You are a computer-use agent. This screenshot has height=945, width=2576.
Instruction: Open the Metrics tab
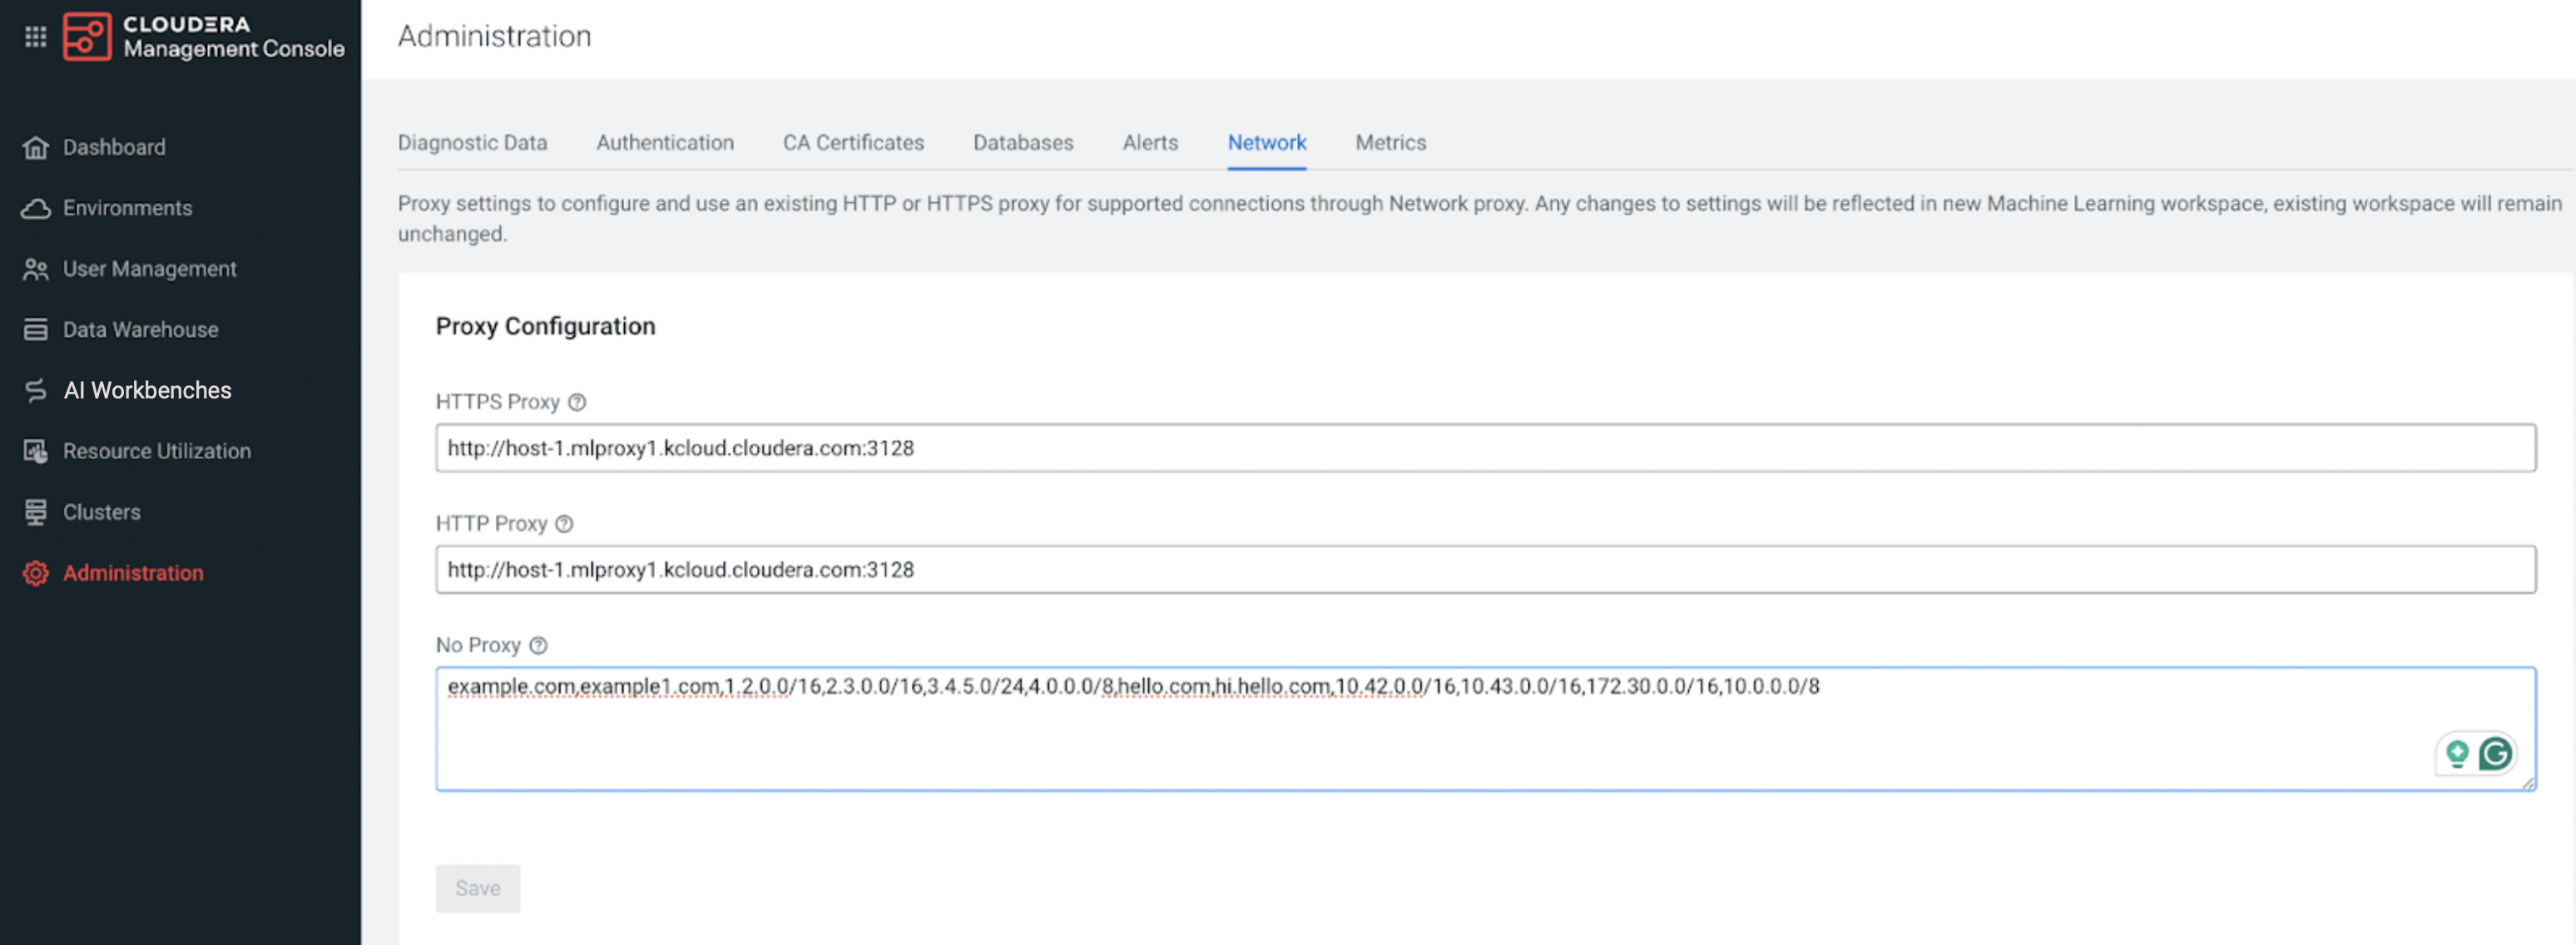[x=1390, y=143]
